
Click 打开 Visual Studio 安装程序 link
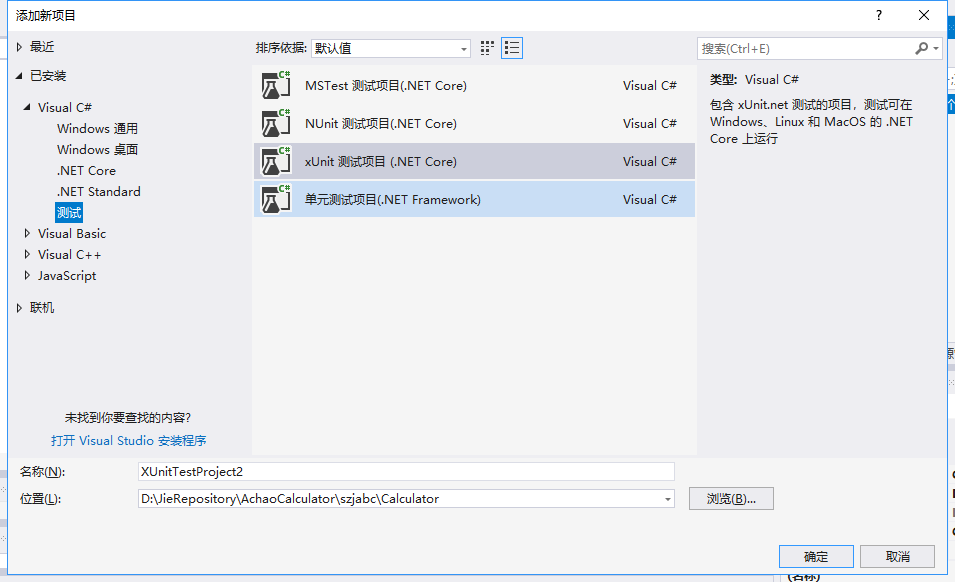click(x=129, y=440)
